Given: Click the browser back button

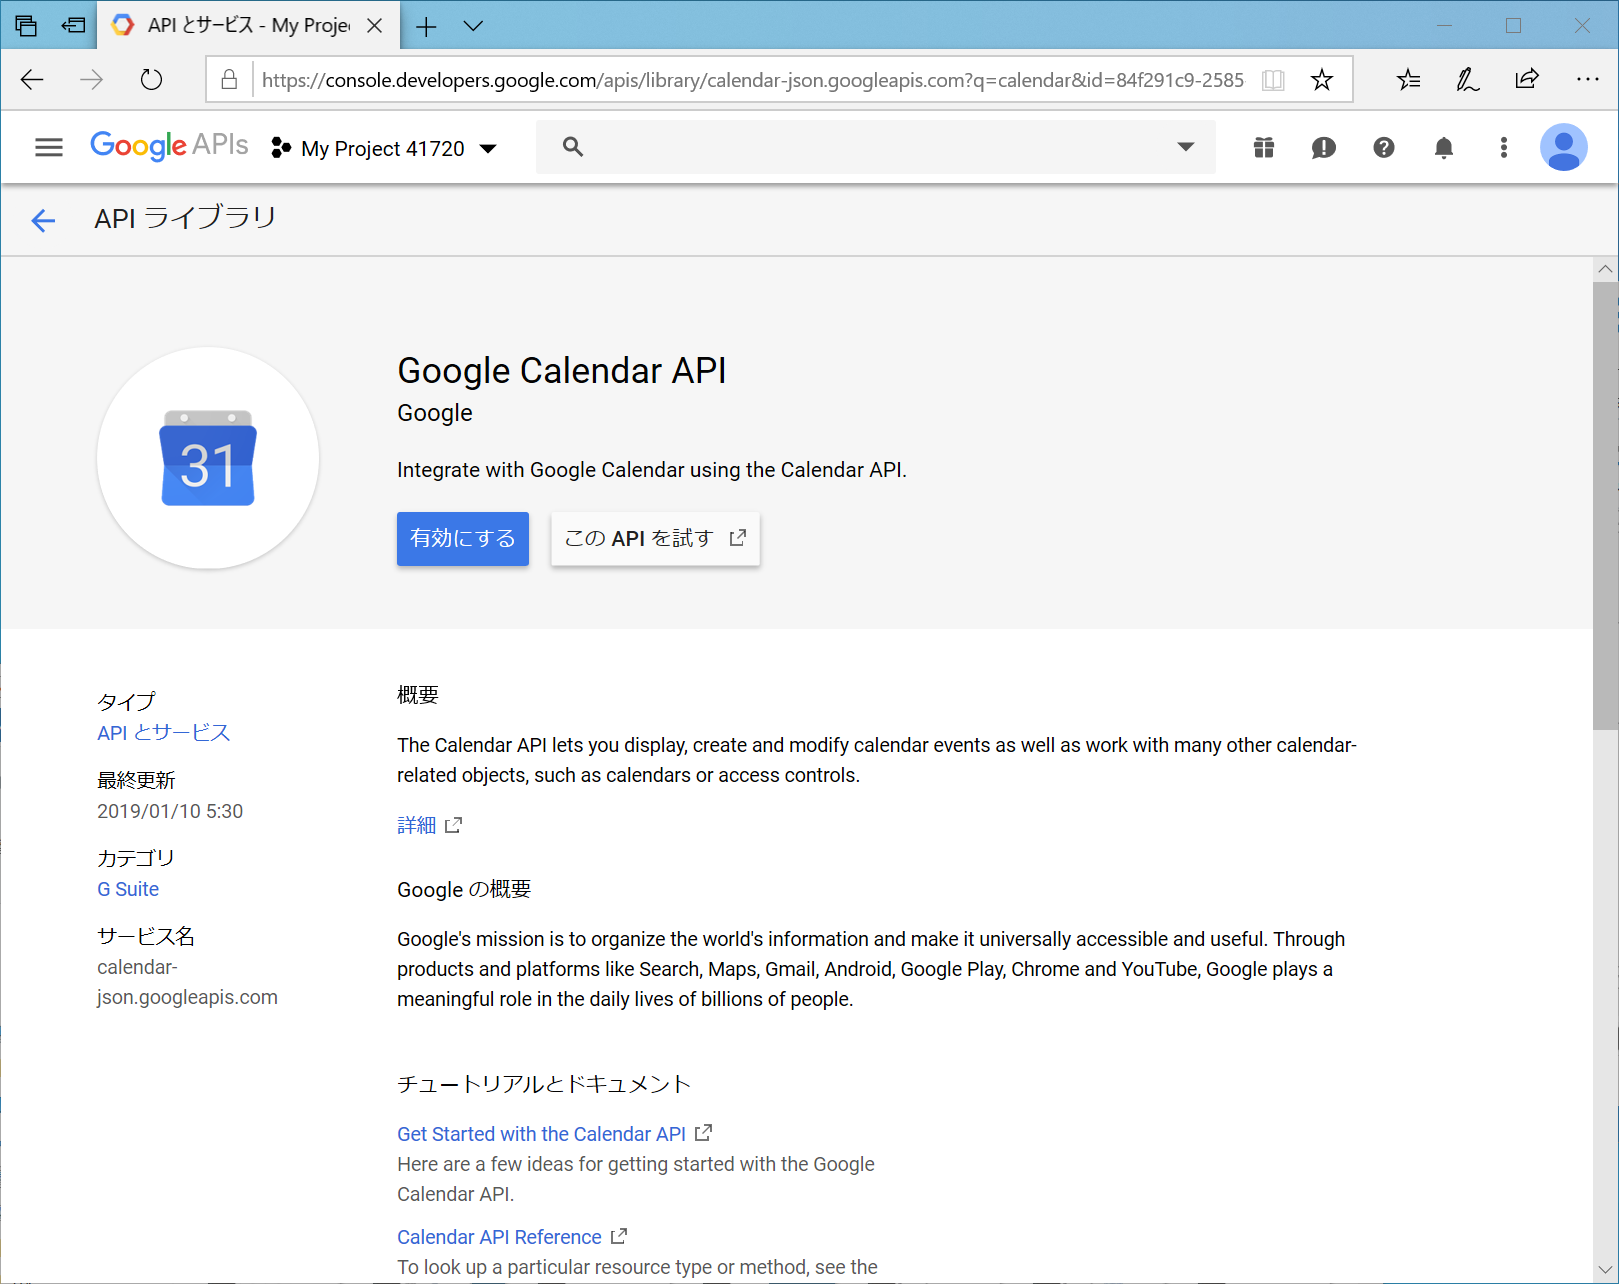Looking at the screenshot, I should [x=33, y=80].
